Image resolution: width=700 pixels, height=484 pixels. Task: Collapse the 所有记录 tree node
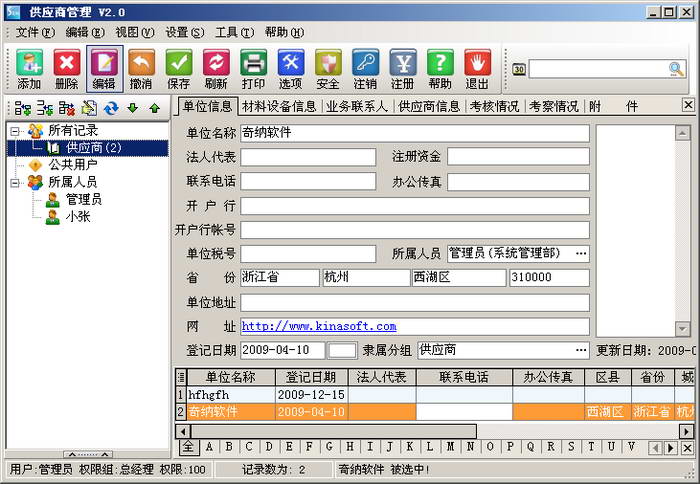point(15,131)
